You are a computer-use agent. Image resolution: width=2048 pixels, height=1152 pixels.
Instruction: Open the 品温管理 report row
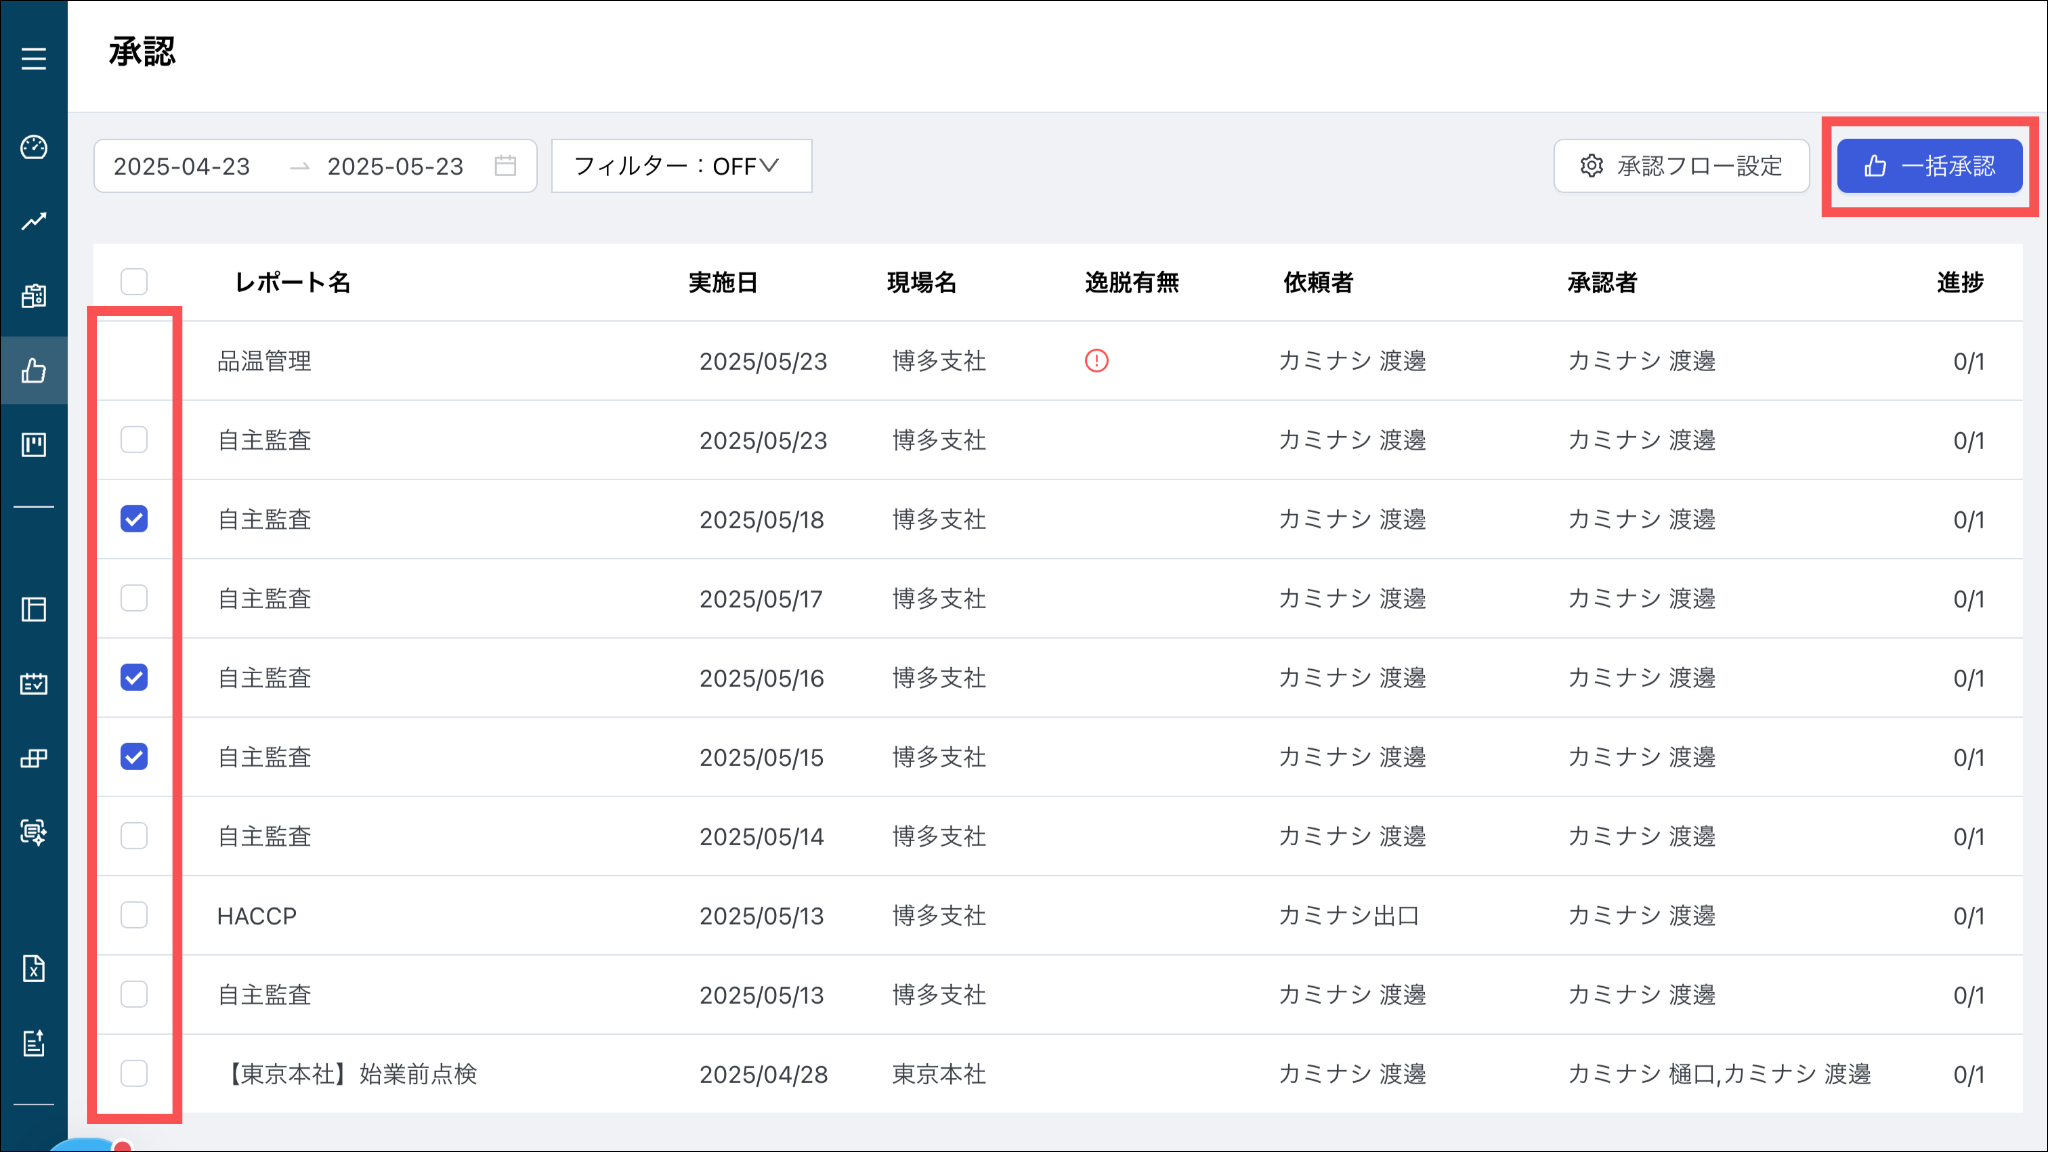pyautogui.click(x=265, y=361)
